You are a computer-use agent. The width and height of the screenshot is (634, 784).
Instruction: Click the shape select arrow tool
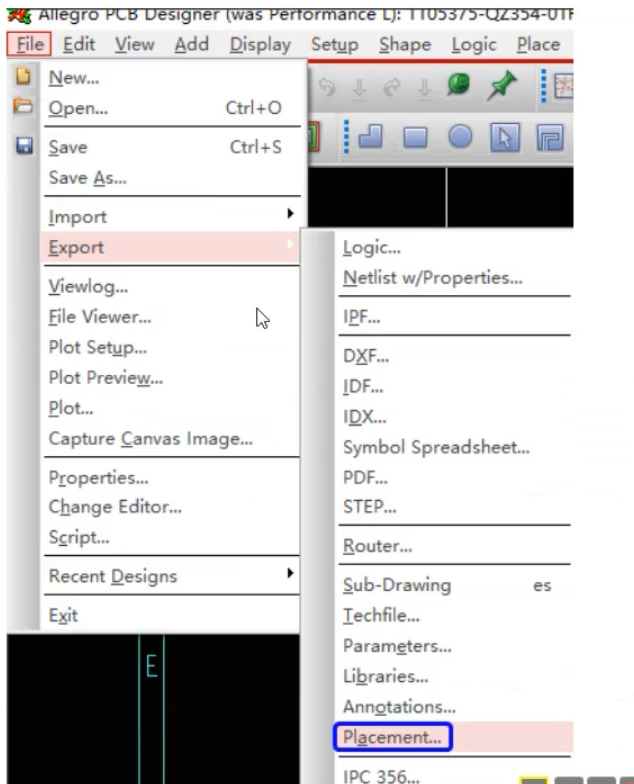tap(505, 137)
